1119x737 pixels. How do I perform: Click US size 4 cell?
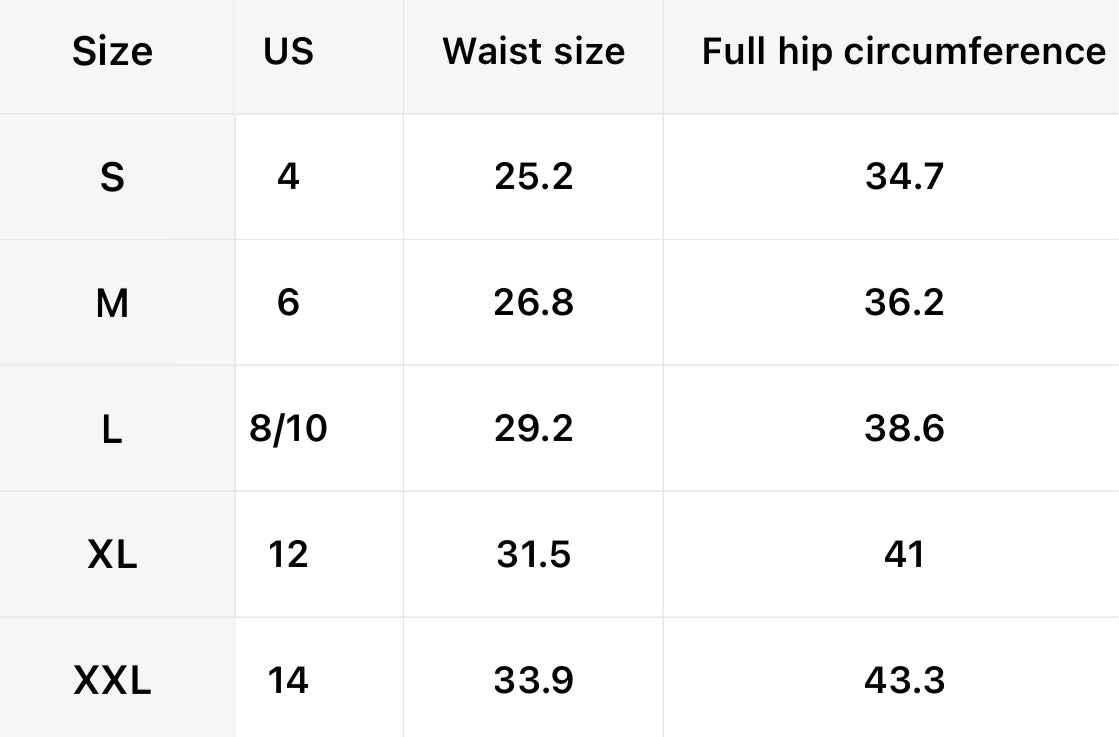pyautogui.click(x=288, y=177)
